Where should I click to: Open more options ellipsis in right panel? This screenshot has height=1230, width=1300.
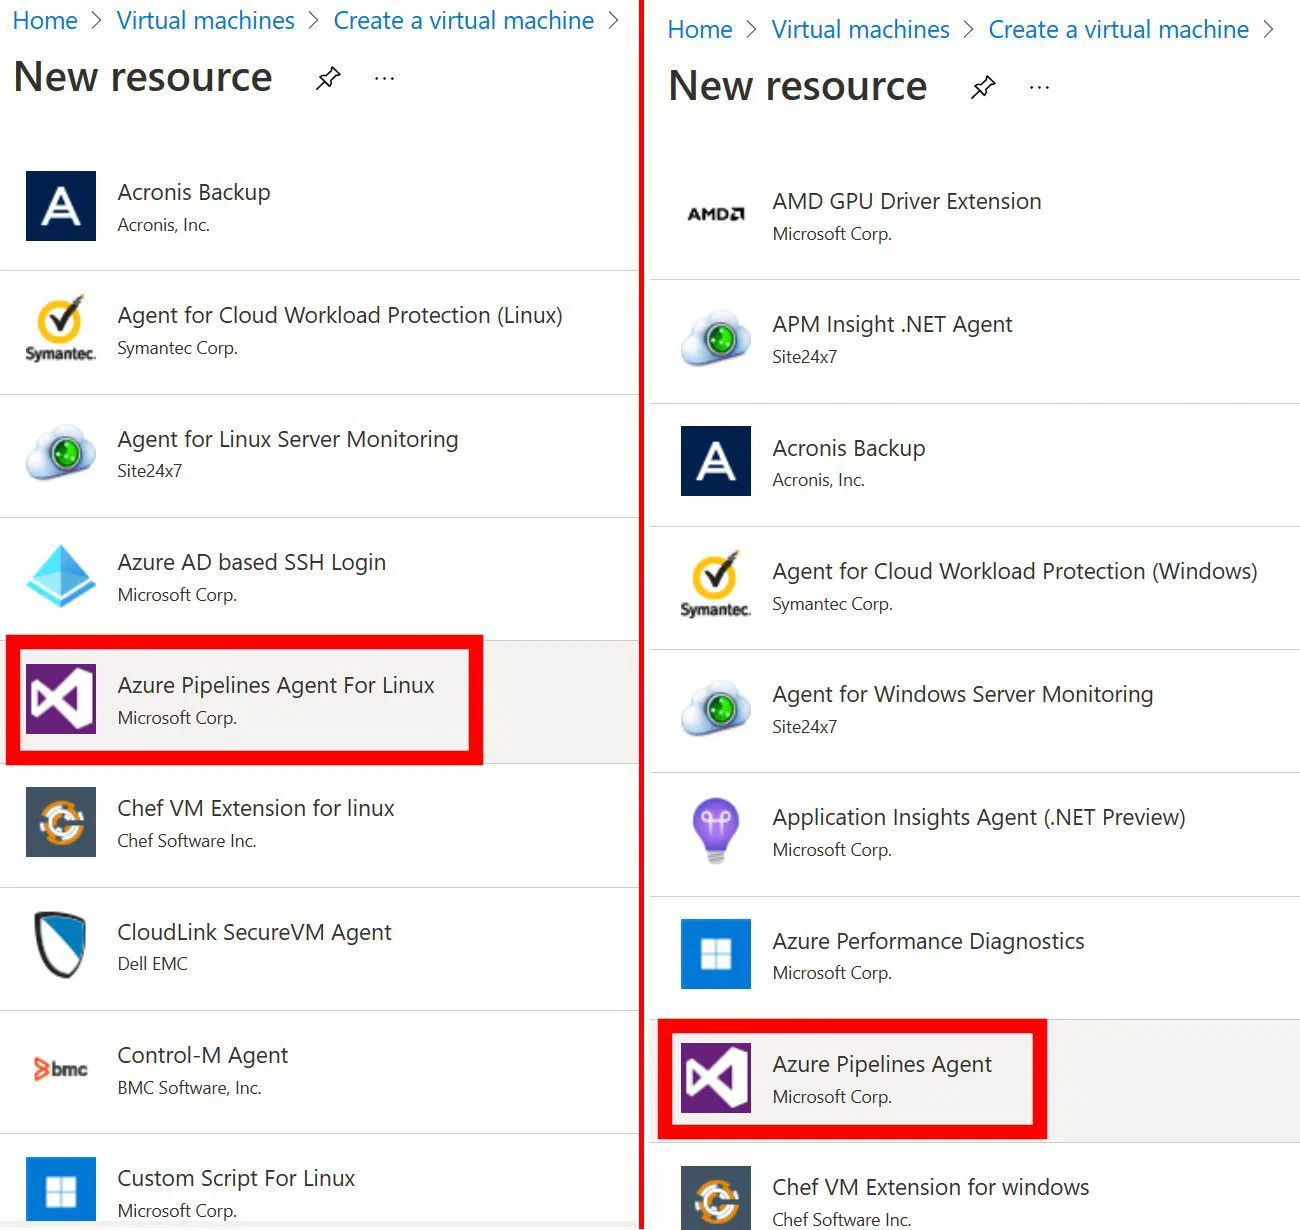click(x=1039, y=87)
